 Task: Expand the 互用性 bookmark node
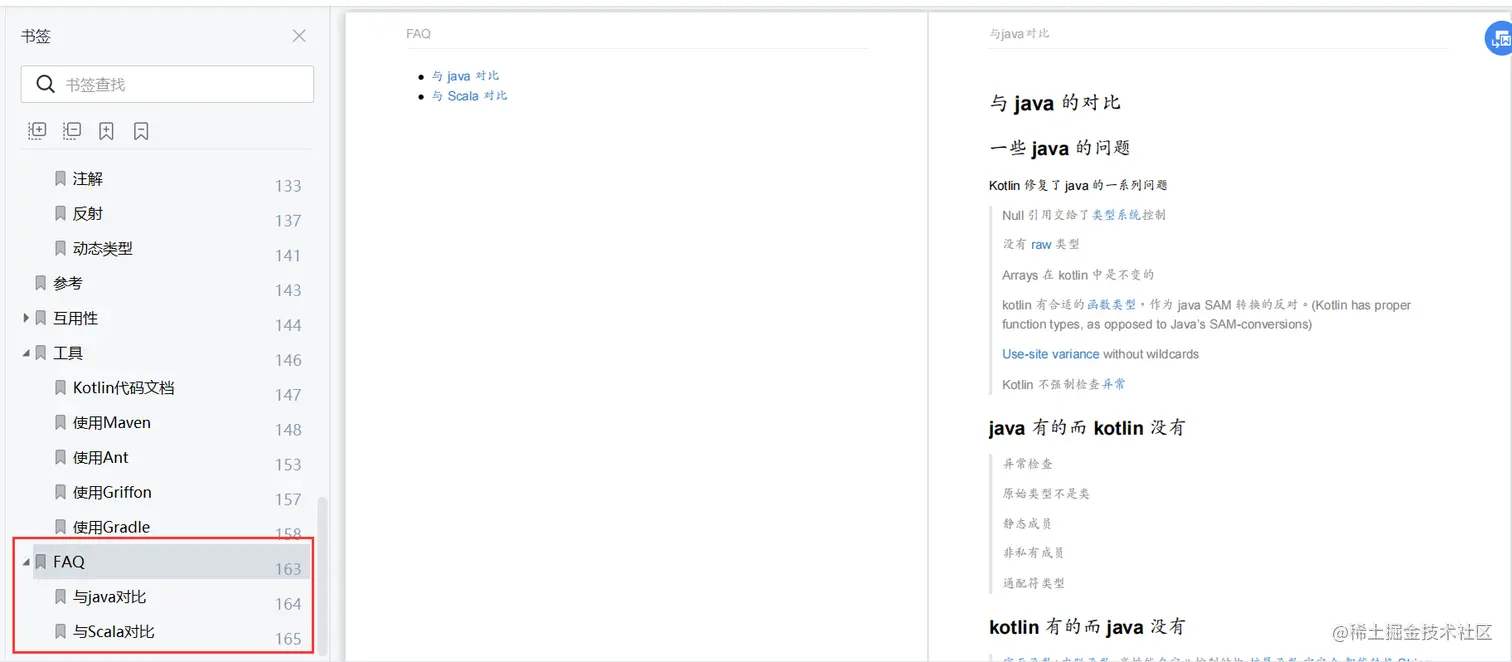(26, 318)
